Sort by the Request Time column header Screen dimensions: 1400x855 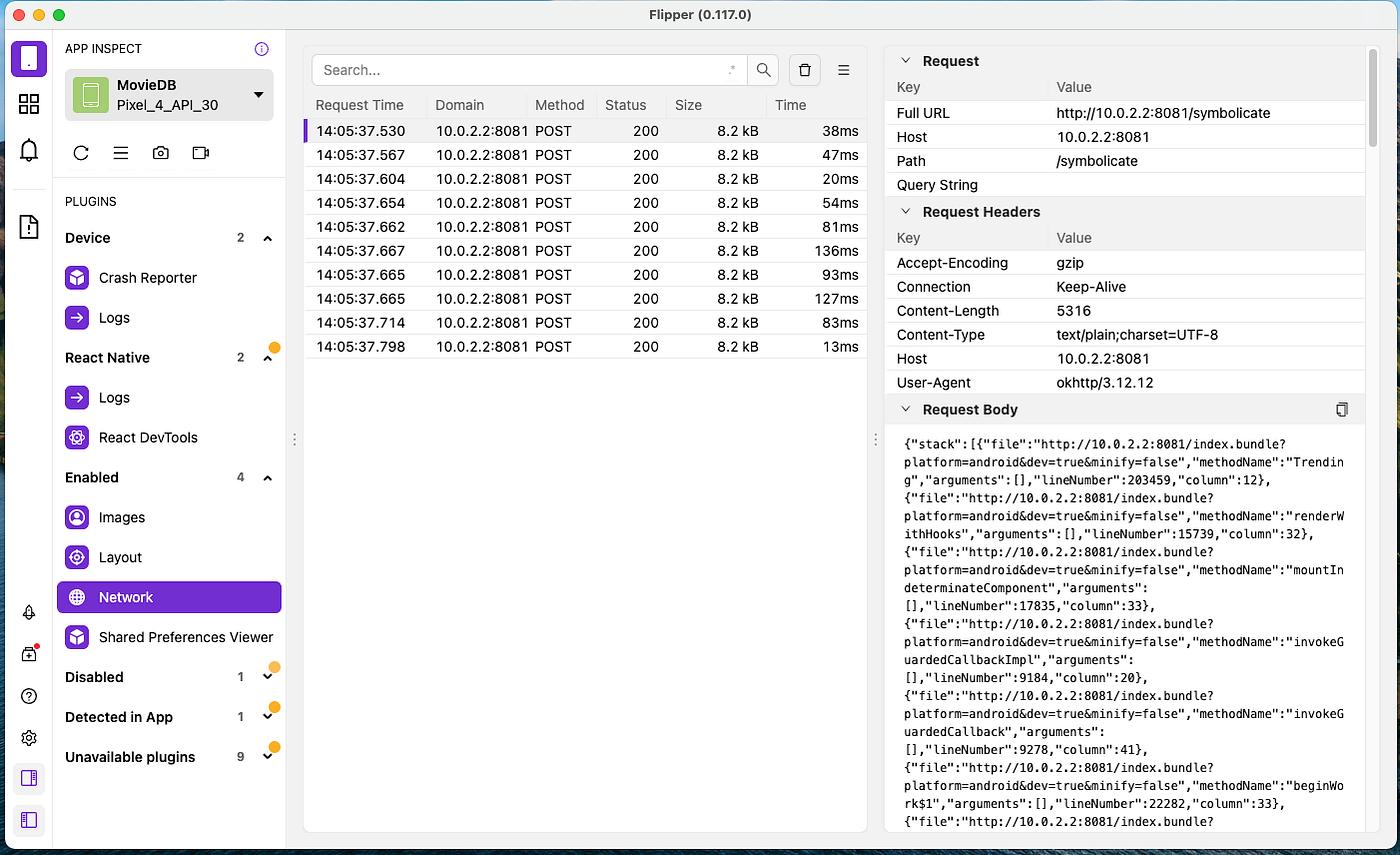(x=360, y=105)
